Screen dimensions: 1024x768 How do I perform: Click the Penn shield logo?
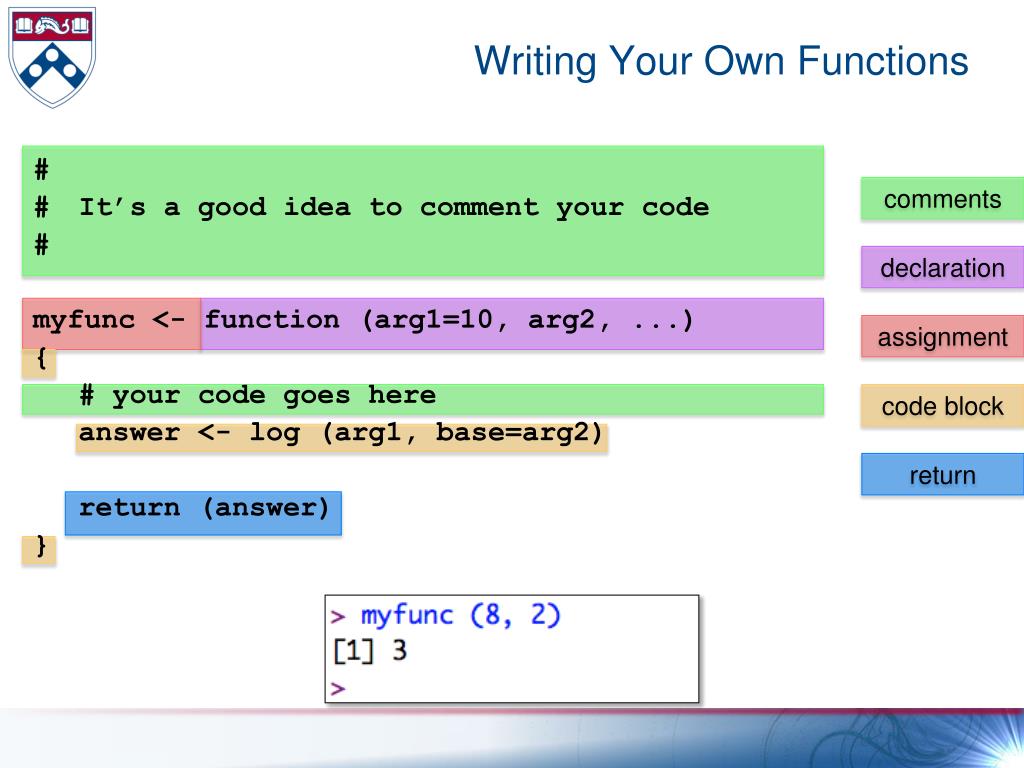pos(52,57)
